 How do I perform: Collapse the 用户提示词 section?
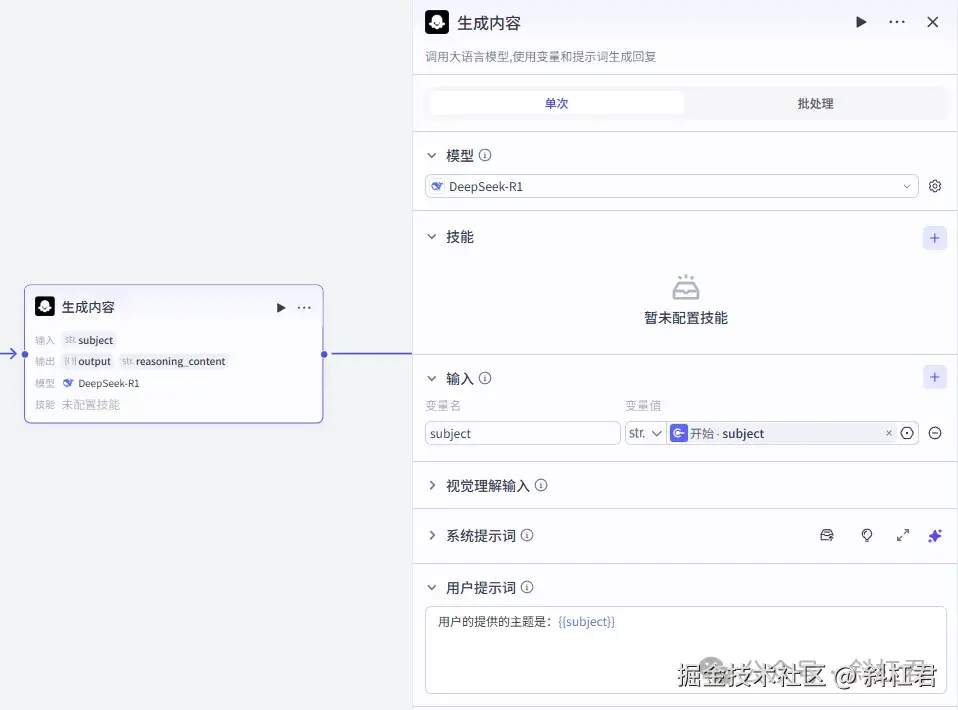pos(434,587)
